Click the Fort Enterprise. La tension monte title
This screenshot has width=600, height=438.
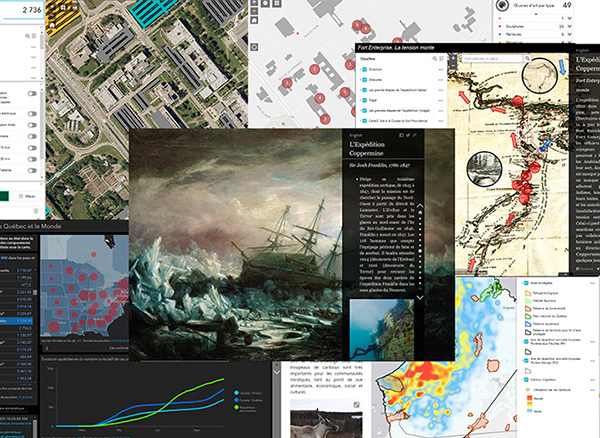[395, 48]
